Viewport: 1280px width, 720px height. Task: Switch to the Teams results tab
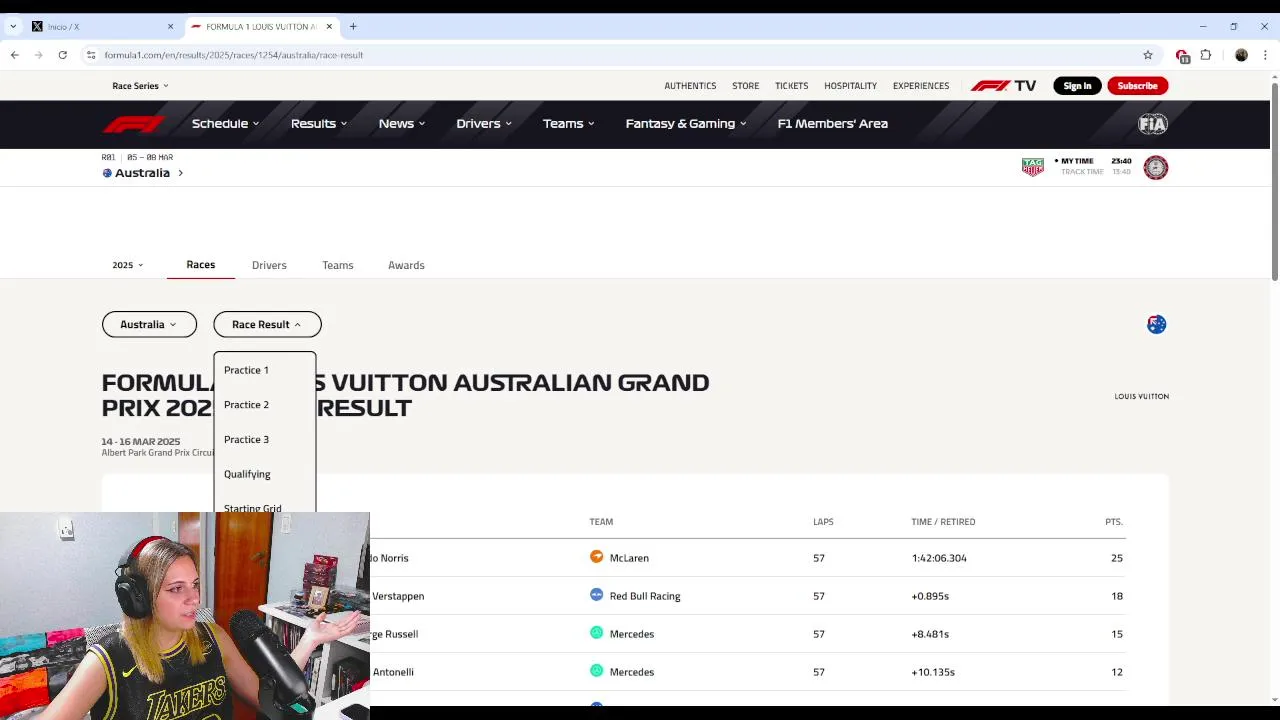point(338,265)
